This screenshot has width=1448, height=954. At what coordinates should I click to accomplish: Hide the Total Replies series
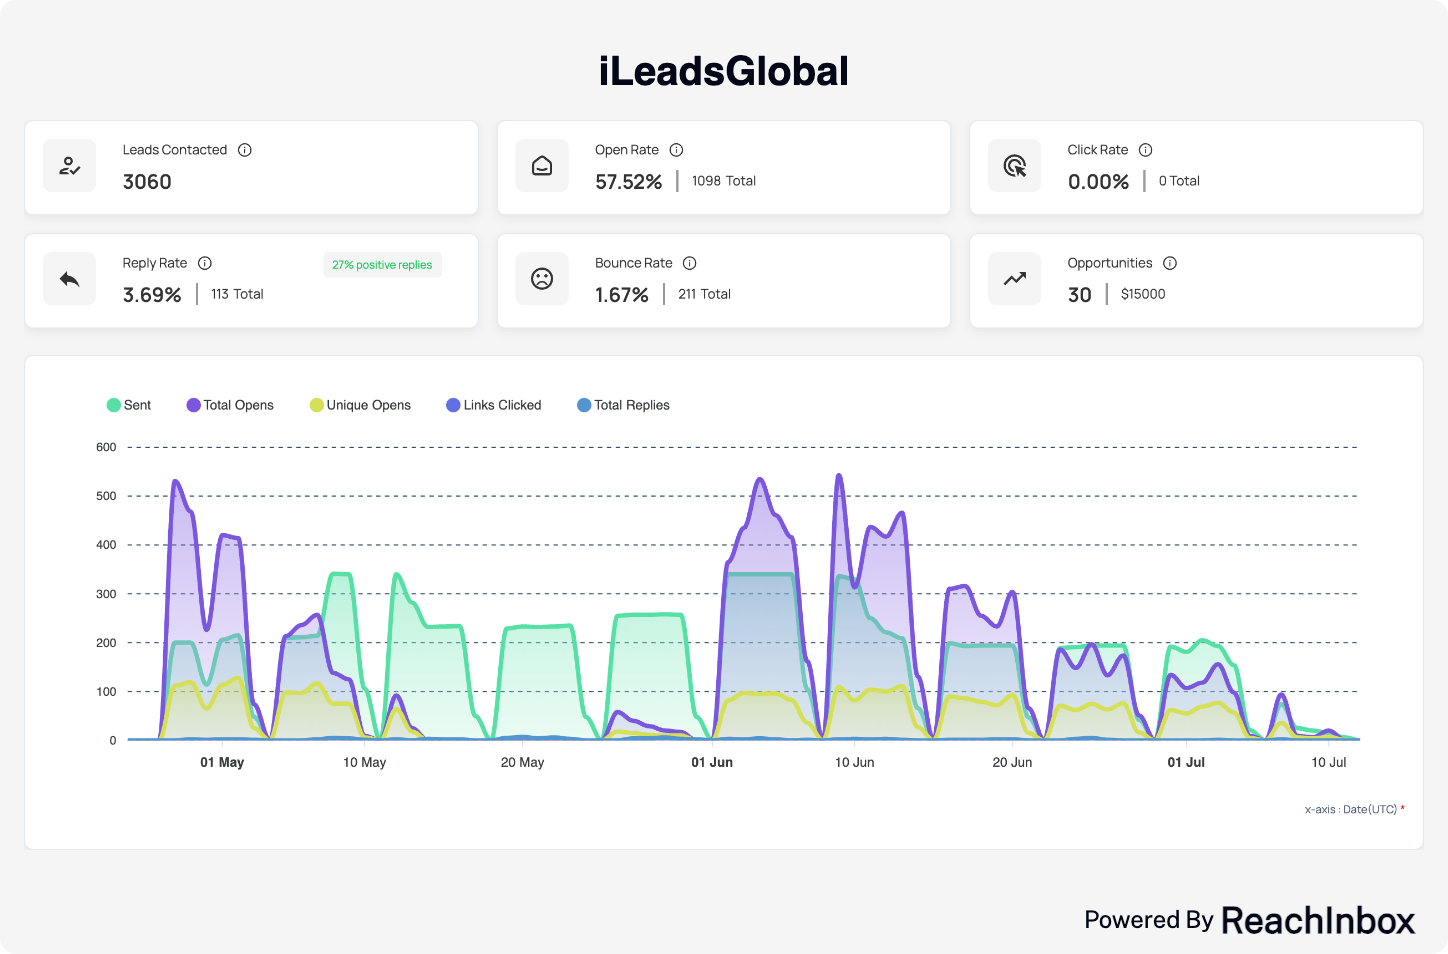click(x=623, y=405)
